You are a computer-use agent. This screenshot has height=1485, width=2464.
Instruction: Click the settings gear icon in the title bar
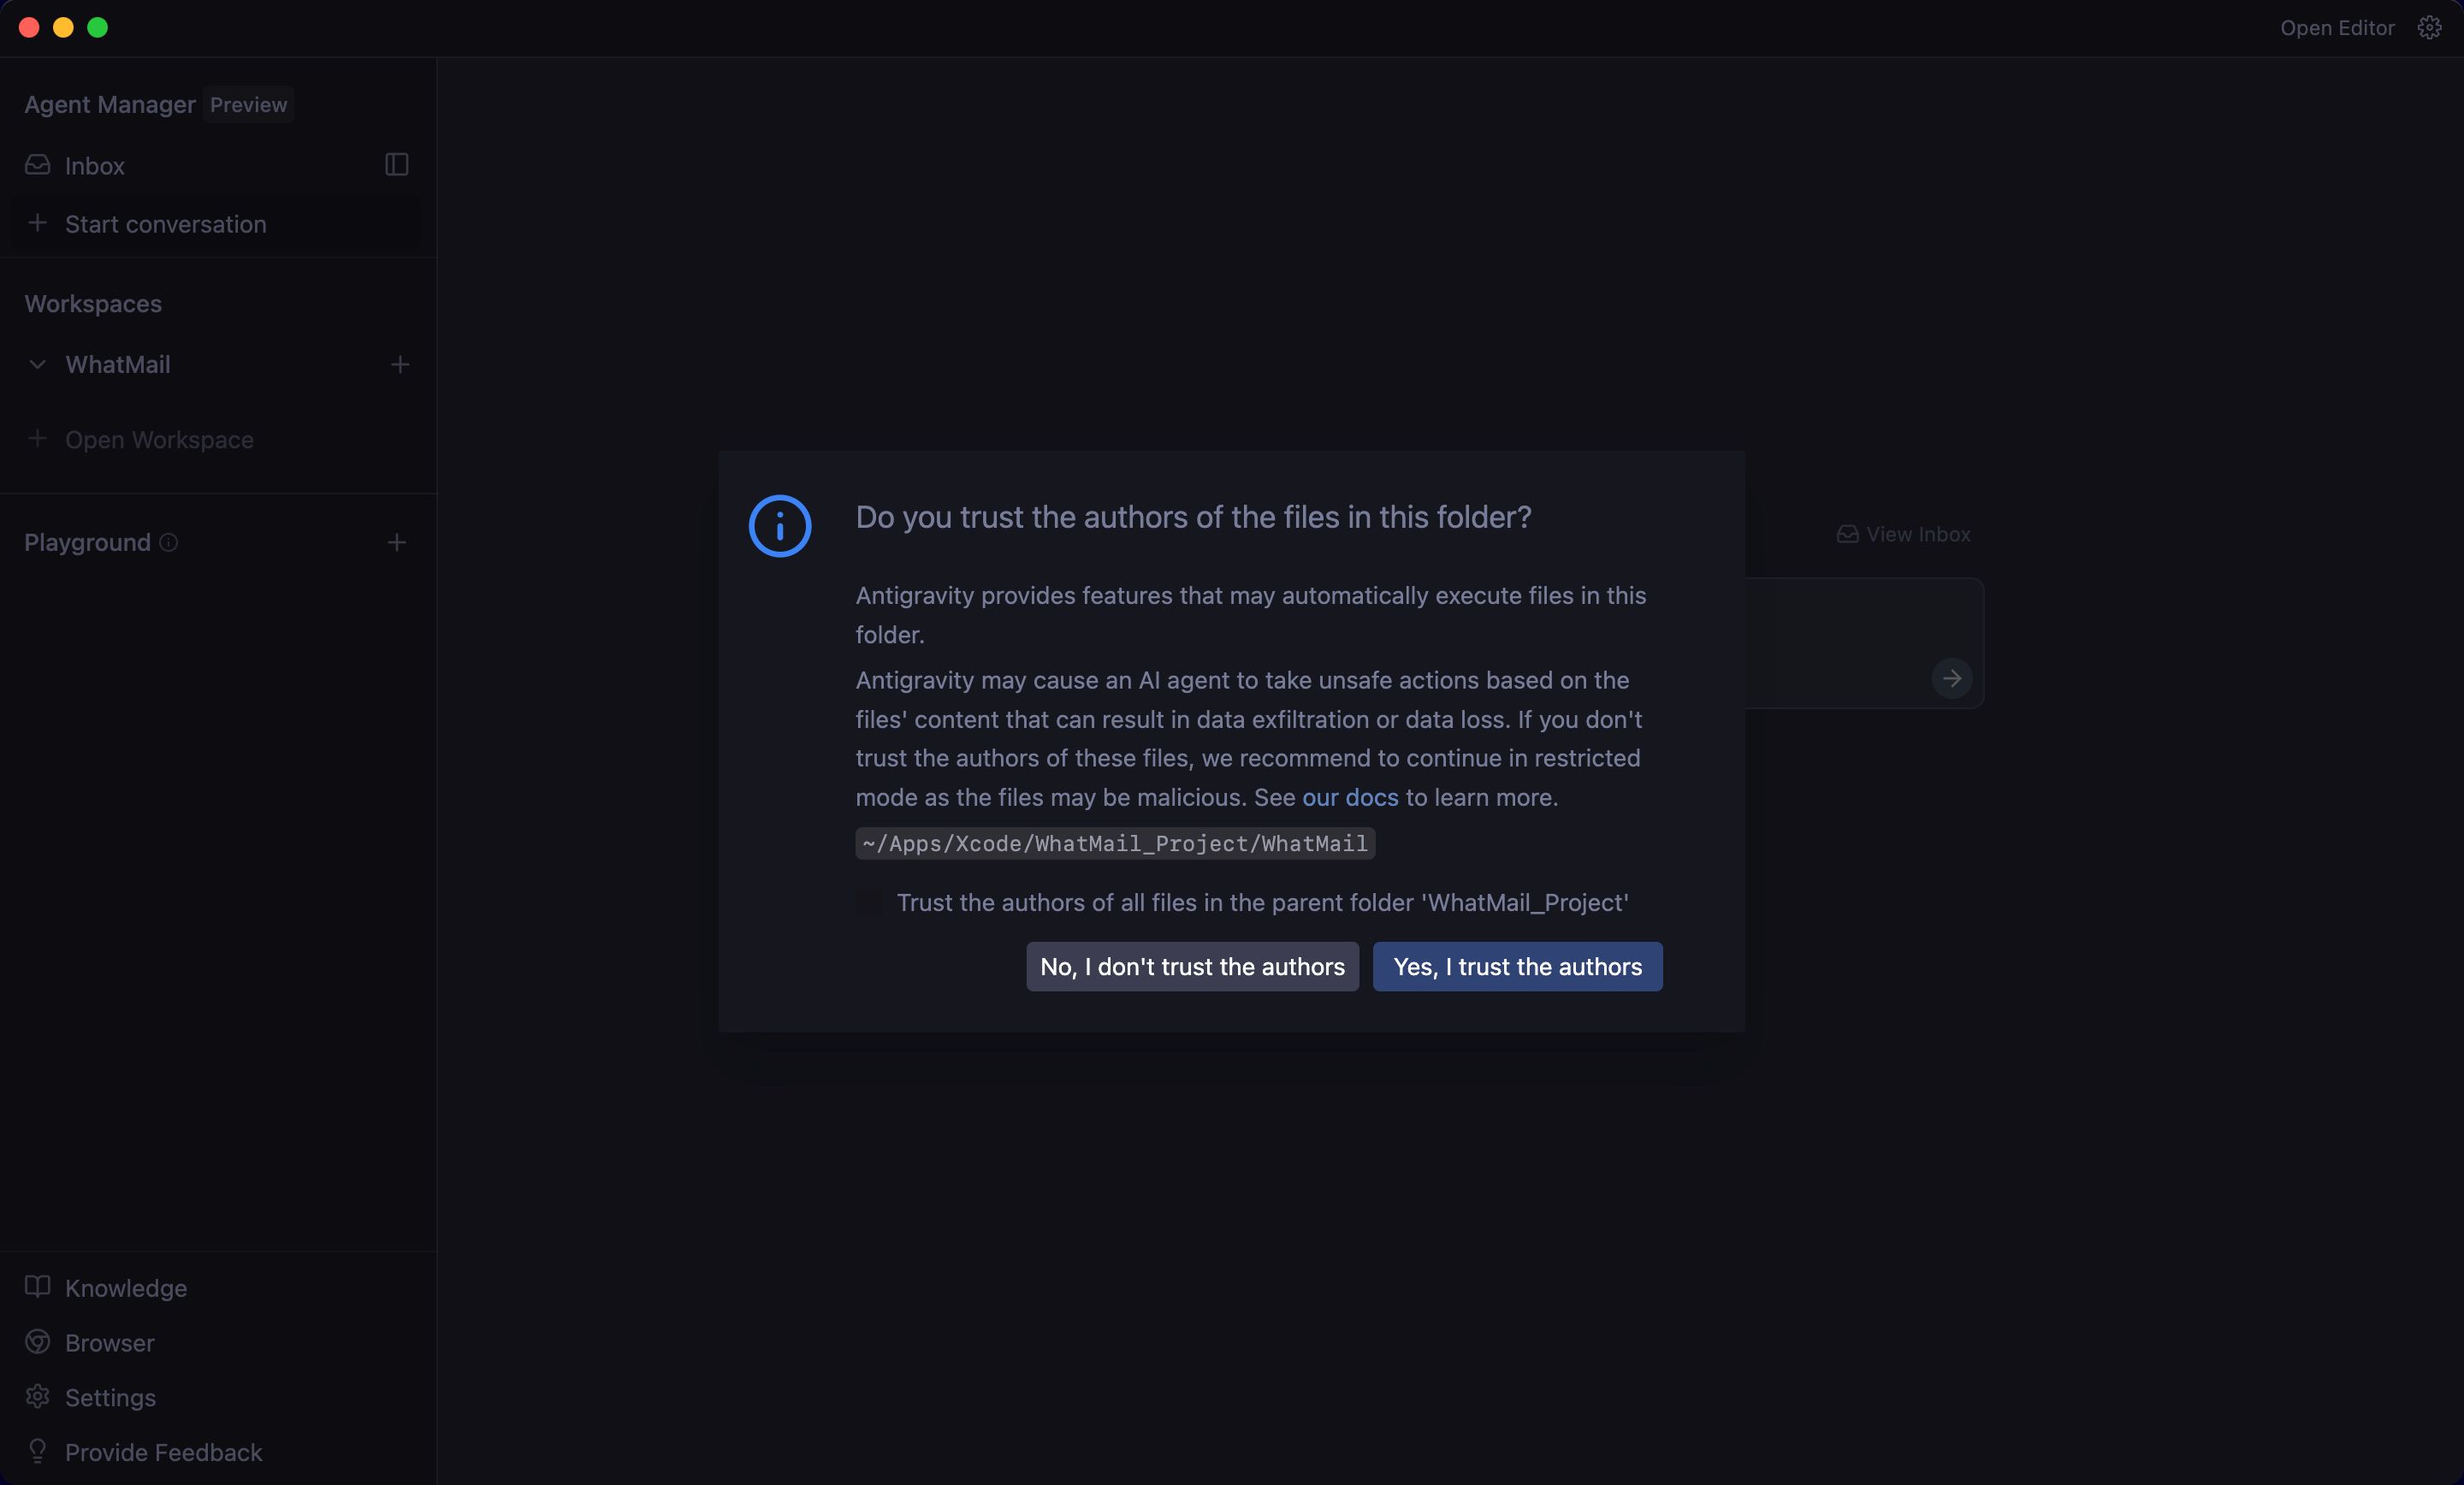(x=2429, y=28)
